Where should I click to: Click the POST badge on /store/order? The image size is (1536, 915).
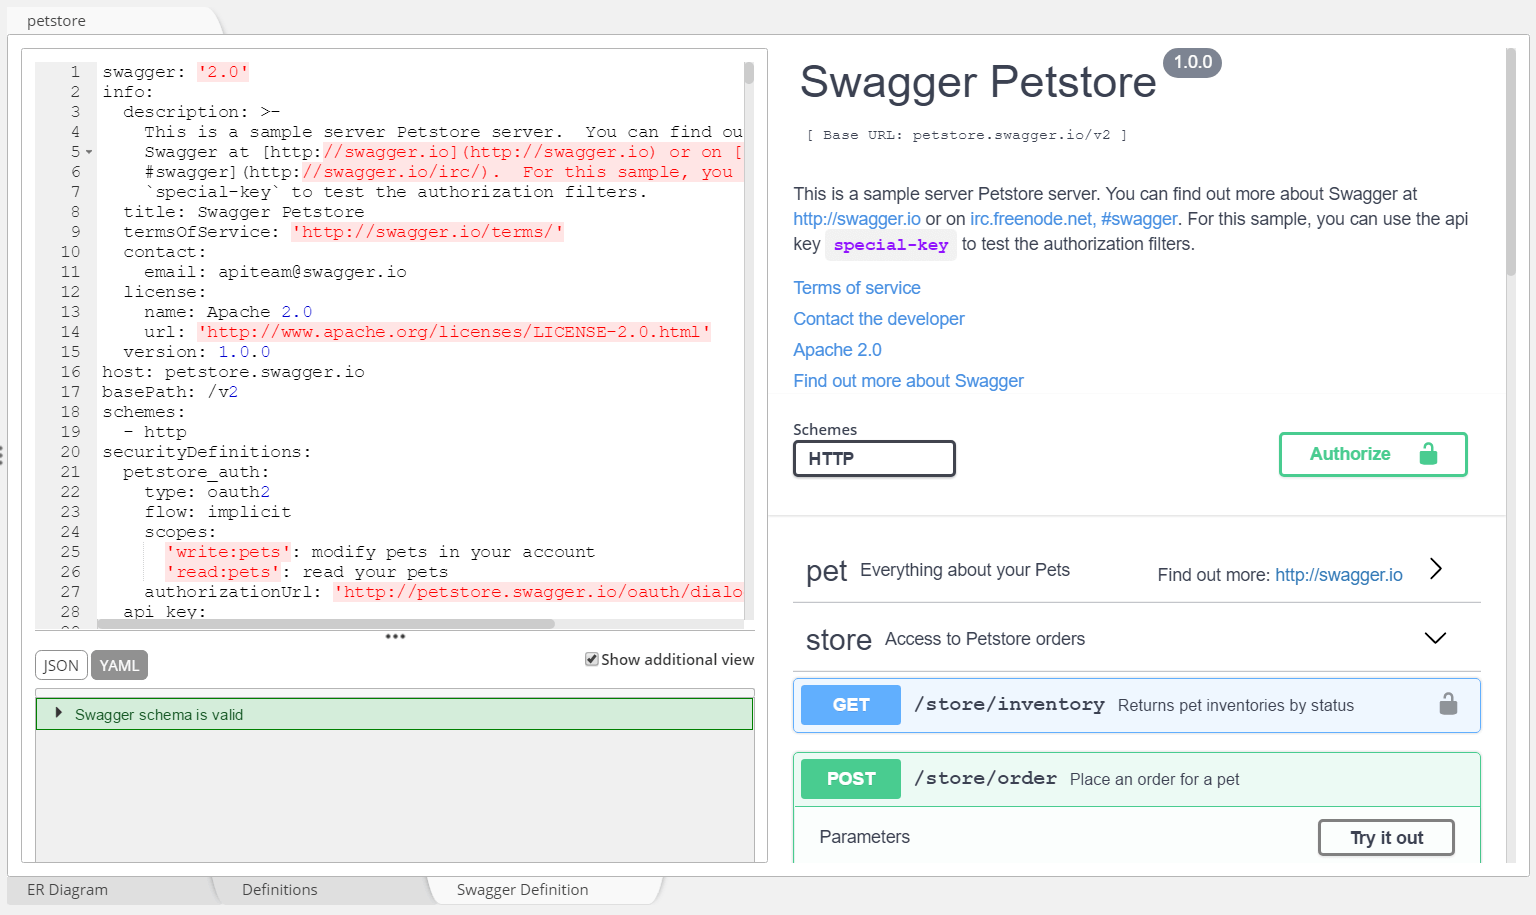850,778
